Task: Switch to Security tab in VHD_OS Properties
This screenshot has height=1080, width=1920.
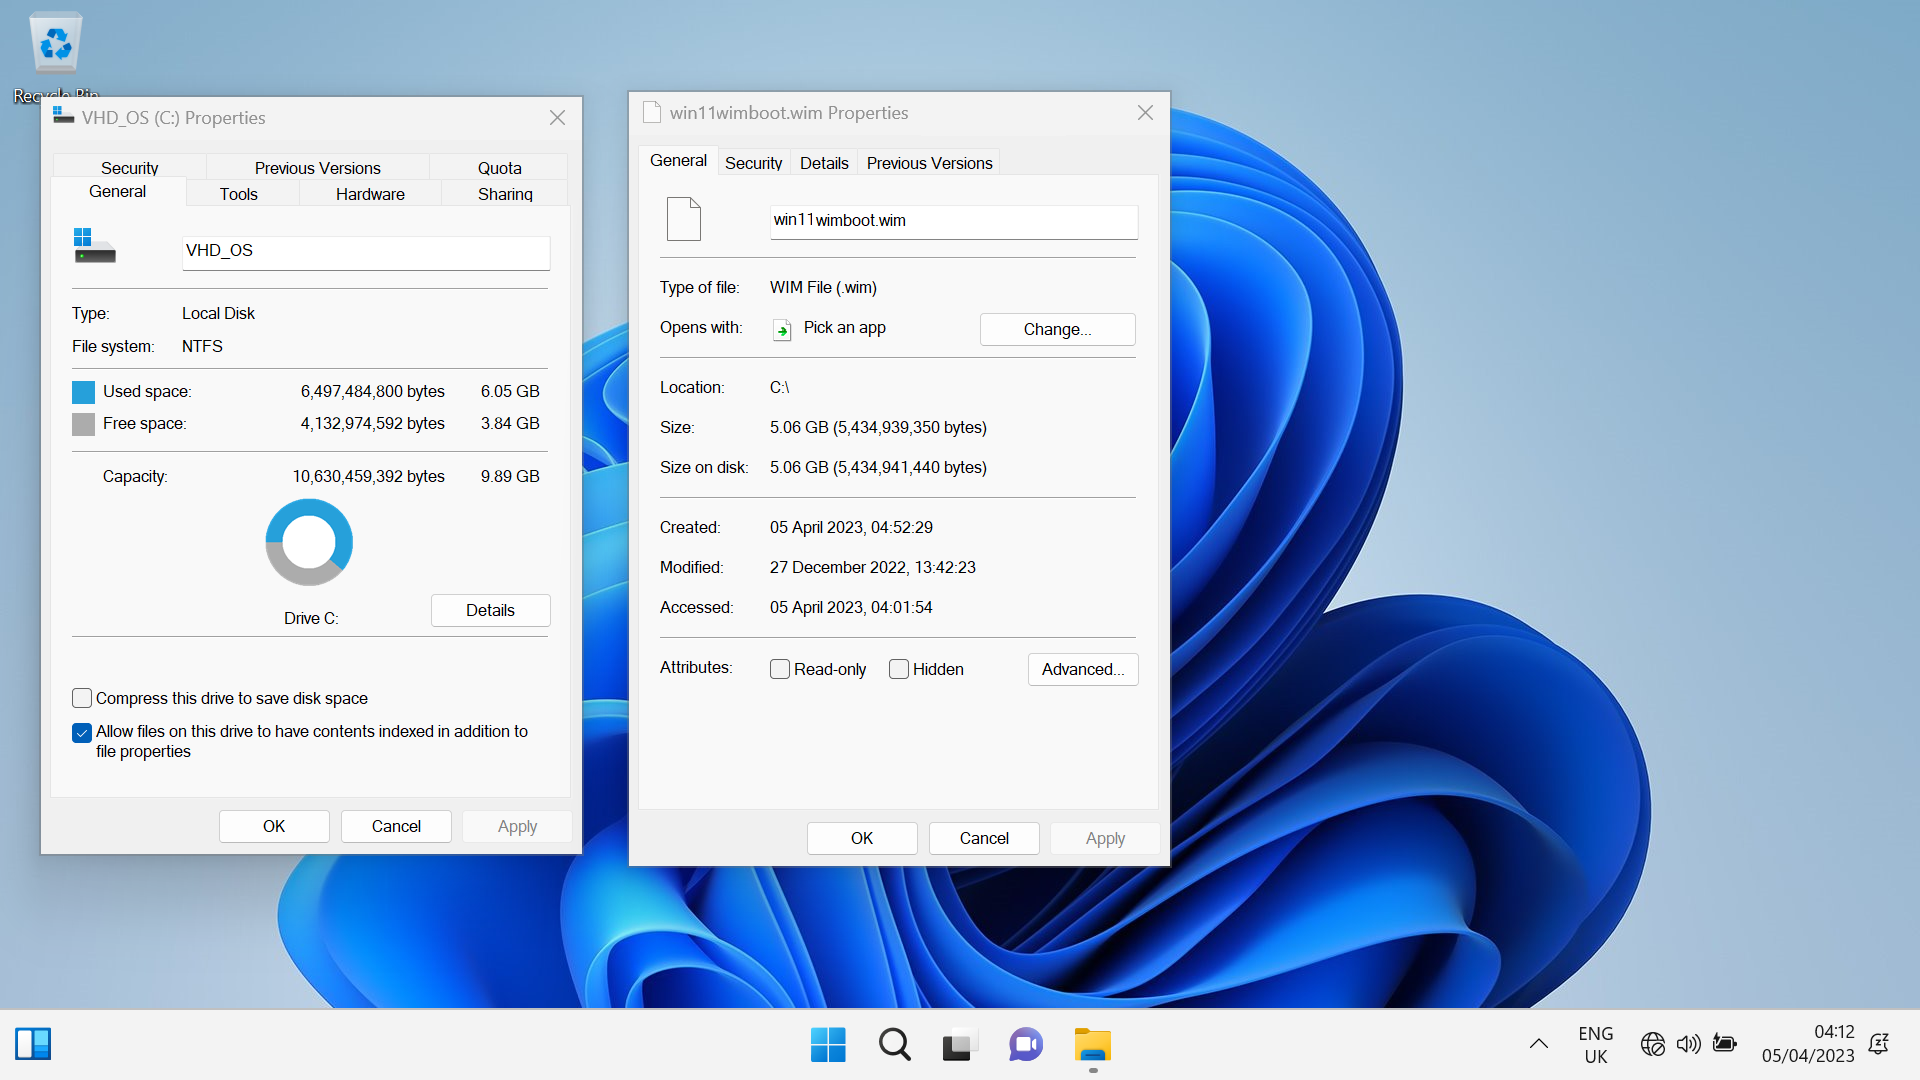Action: tap(129, 167)
